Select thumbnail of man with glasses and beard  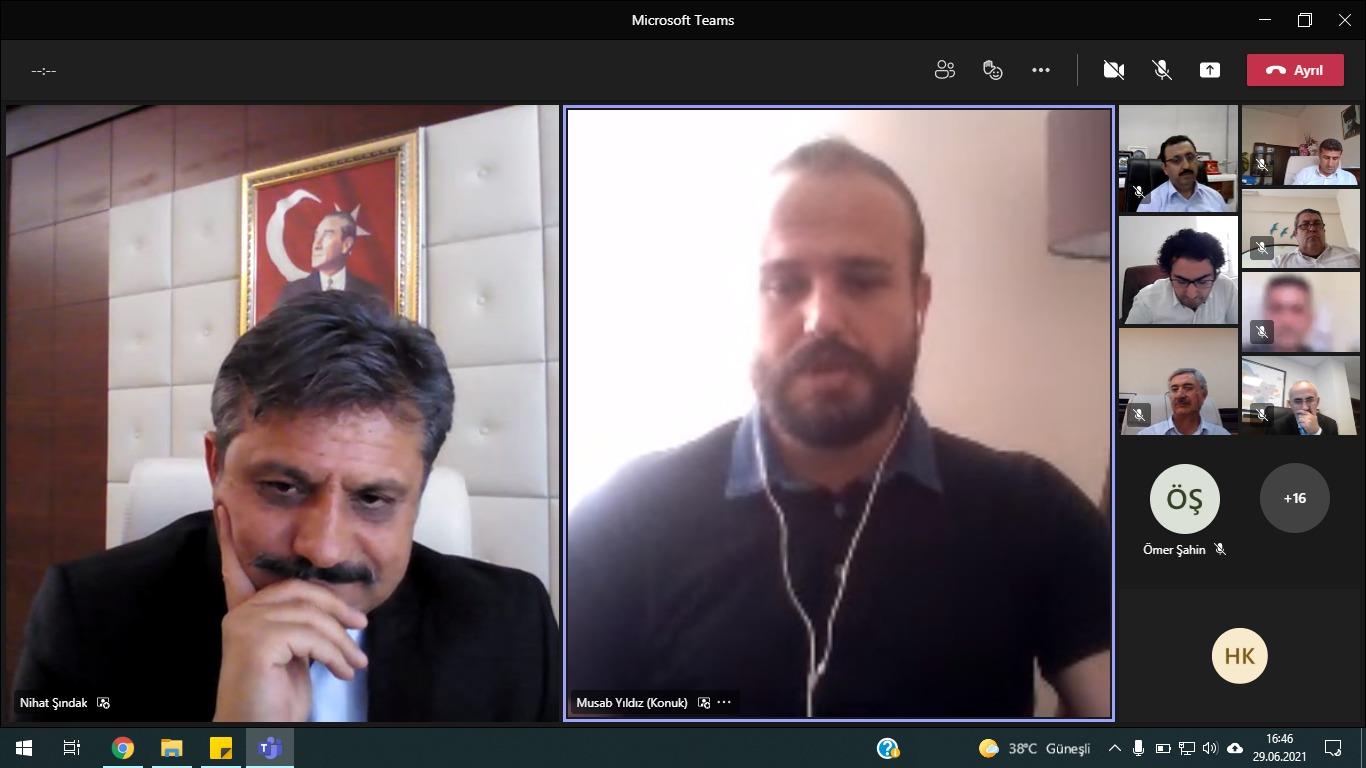click(1178, 158)
